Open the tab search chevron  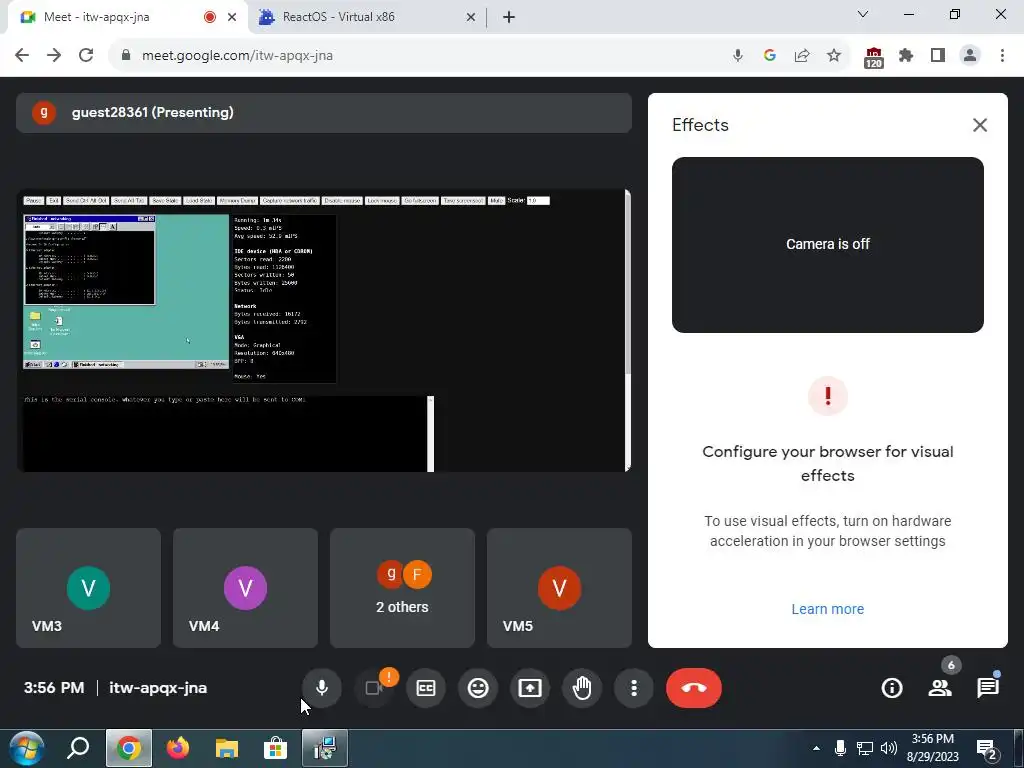click(863, 14)
